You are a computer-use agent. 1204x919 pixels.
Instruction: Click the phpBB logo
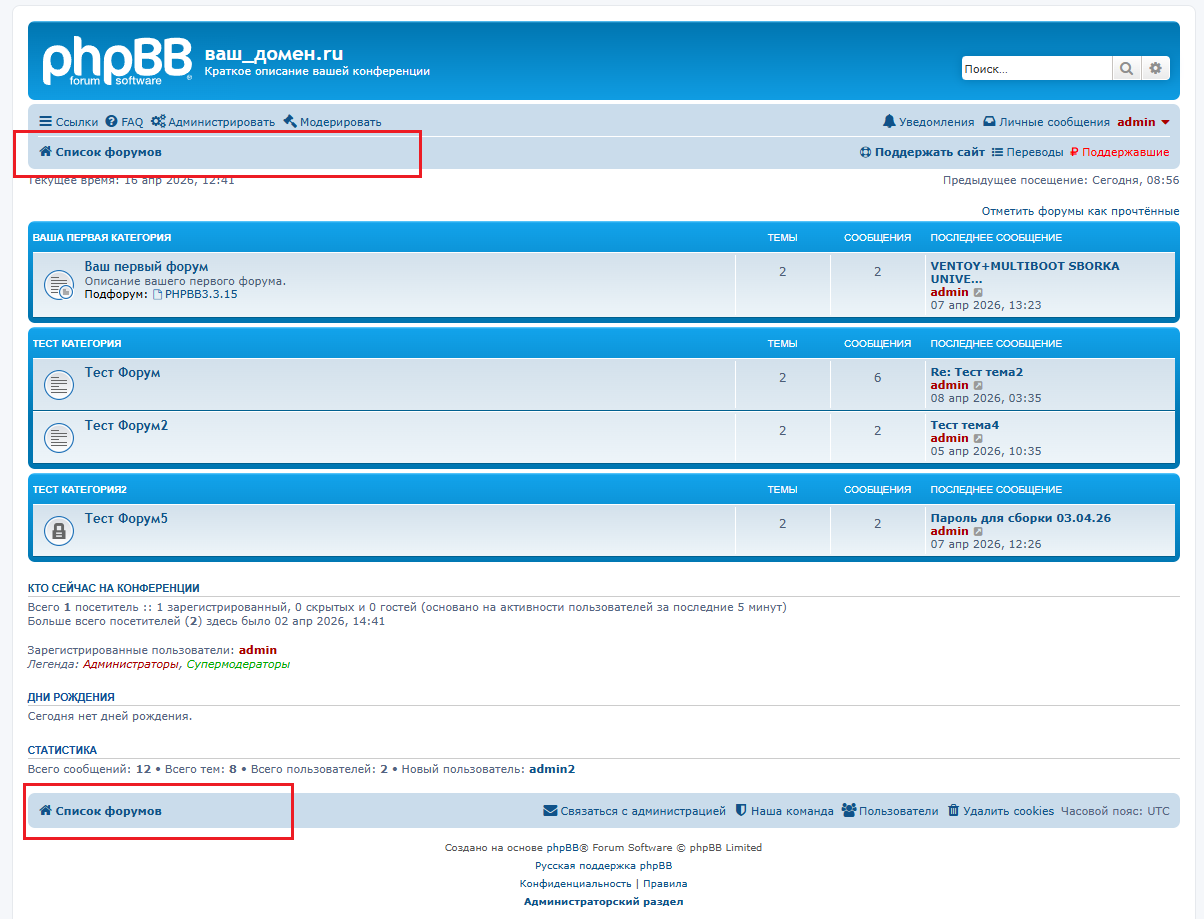pos(117,61)
